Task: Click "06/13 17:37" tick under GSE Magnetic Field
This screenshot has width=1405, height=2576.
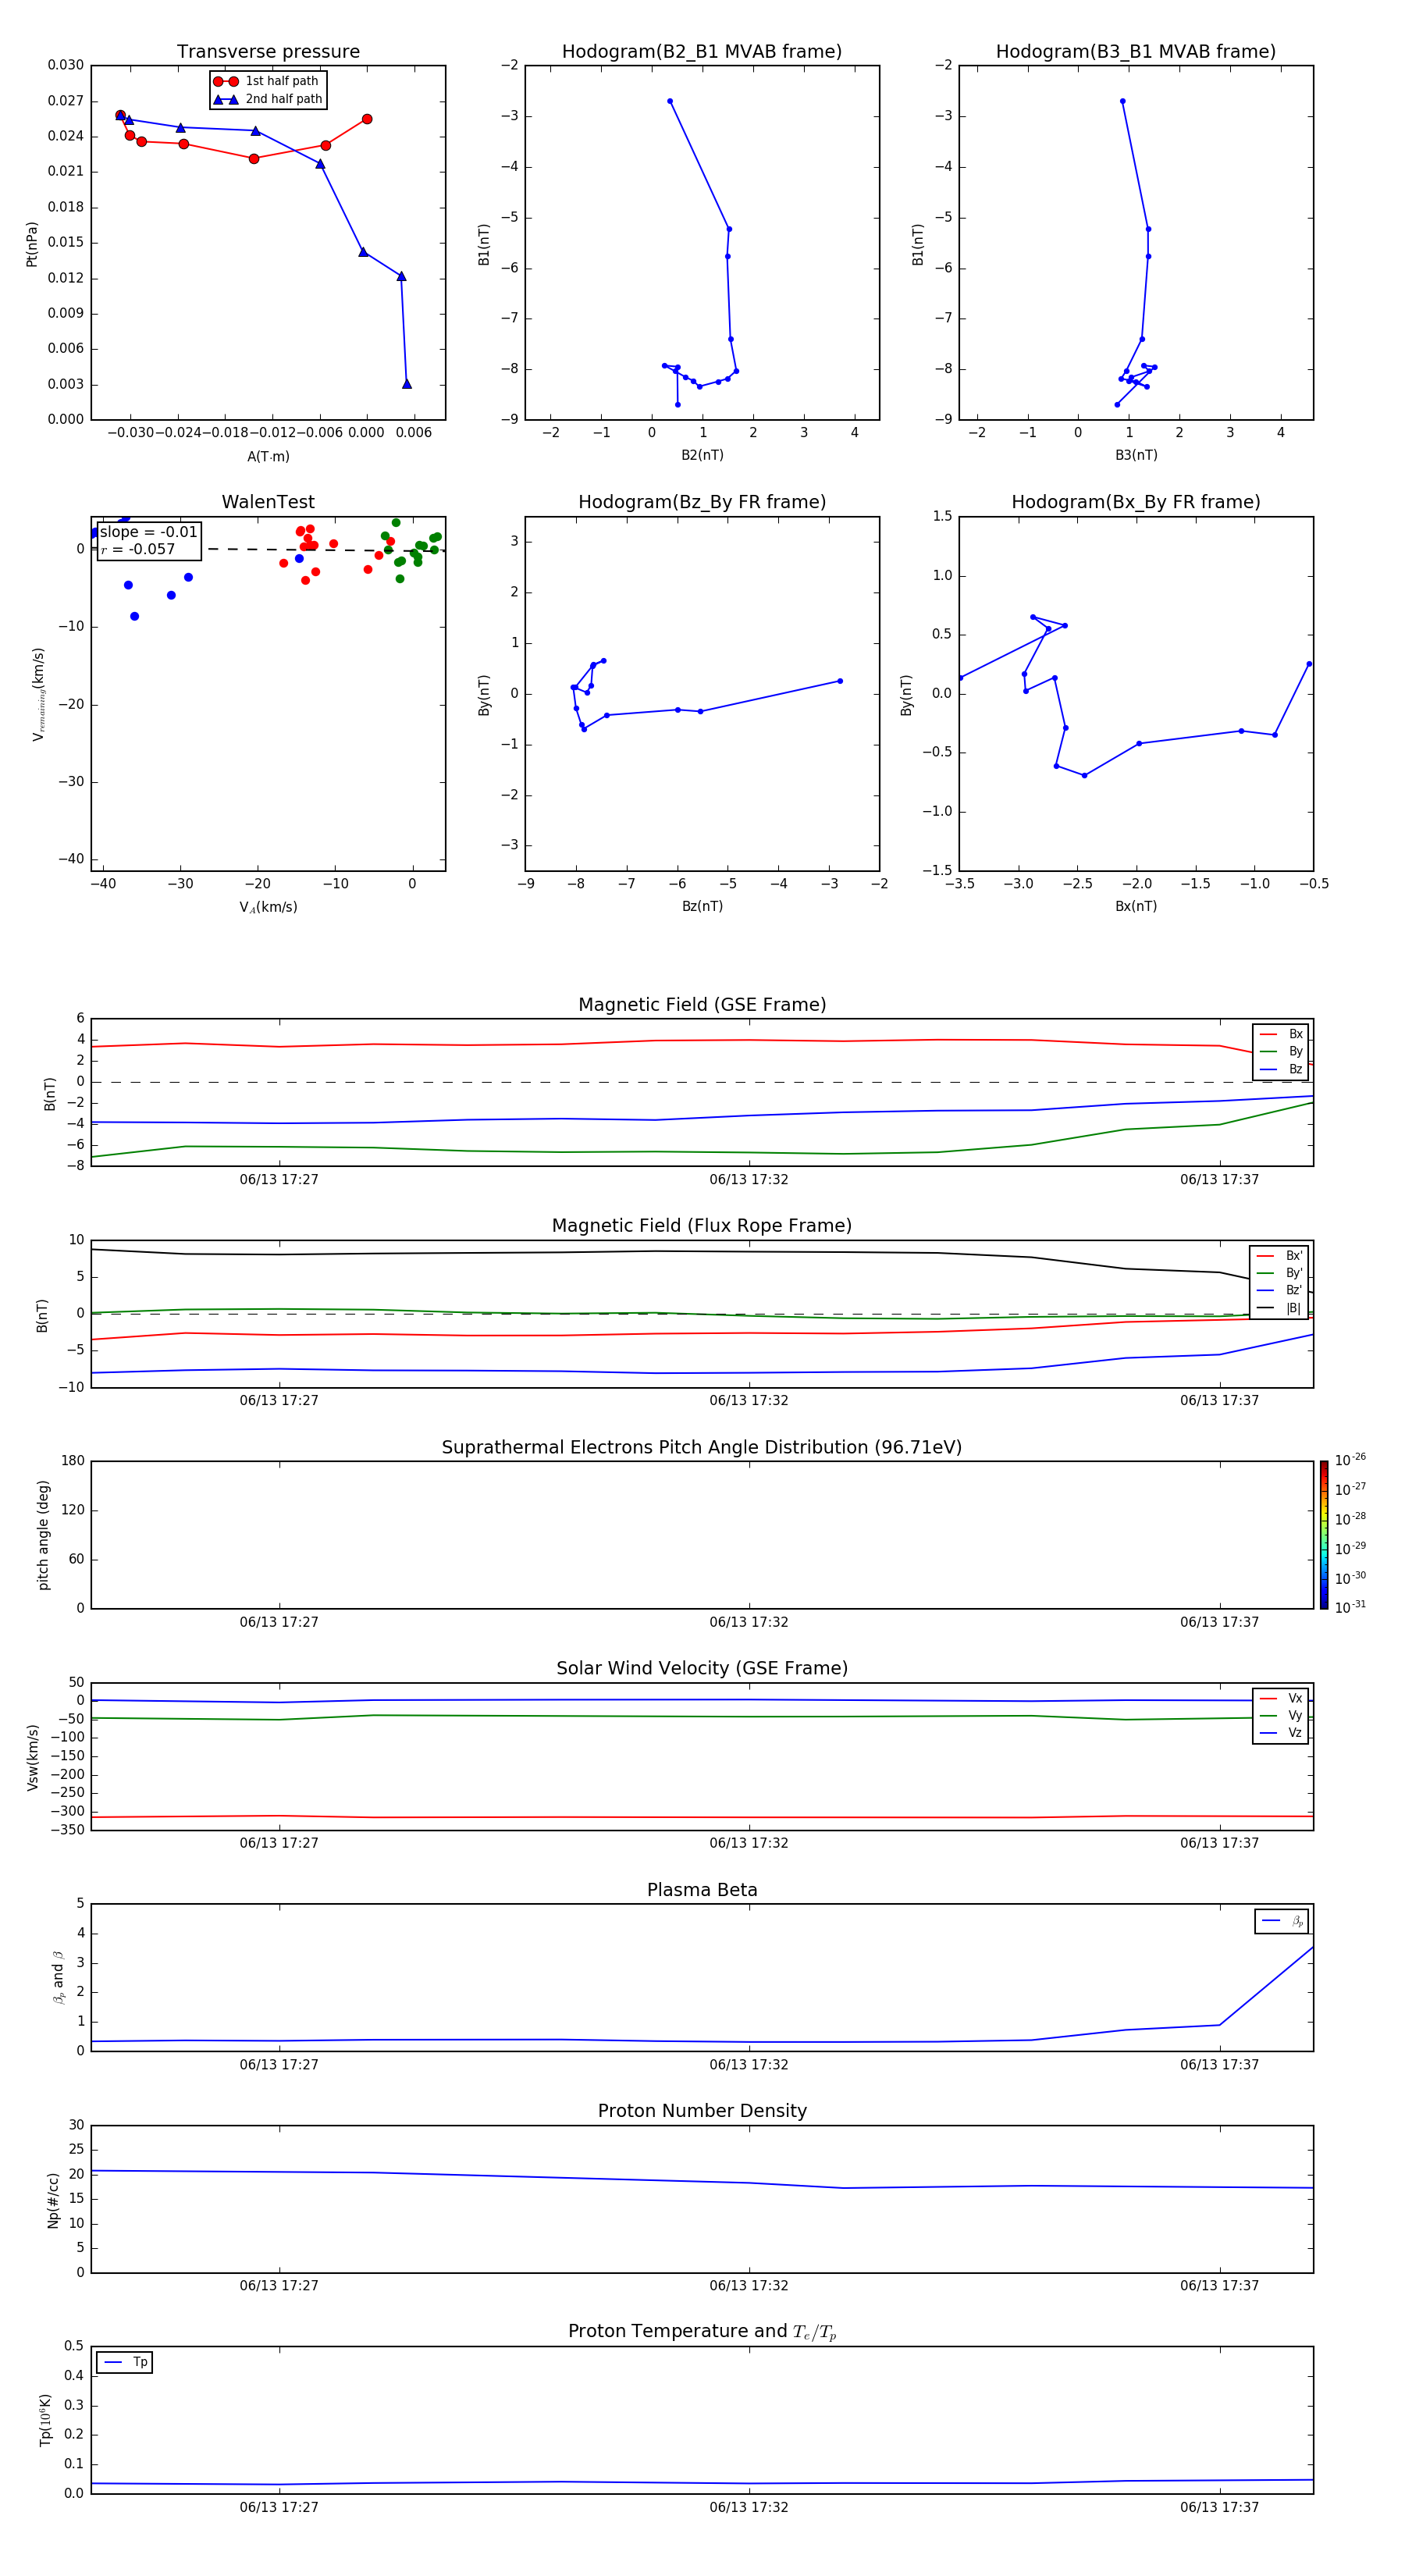Action: coord(1219,1180)
